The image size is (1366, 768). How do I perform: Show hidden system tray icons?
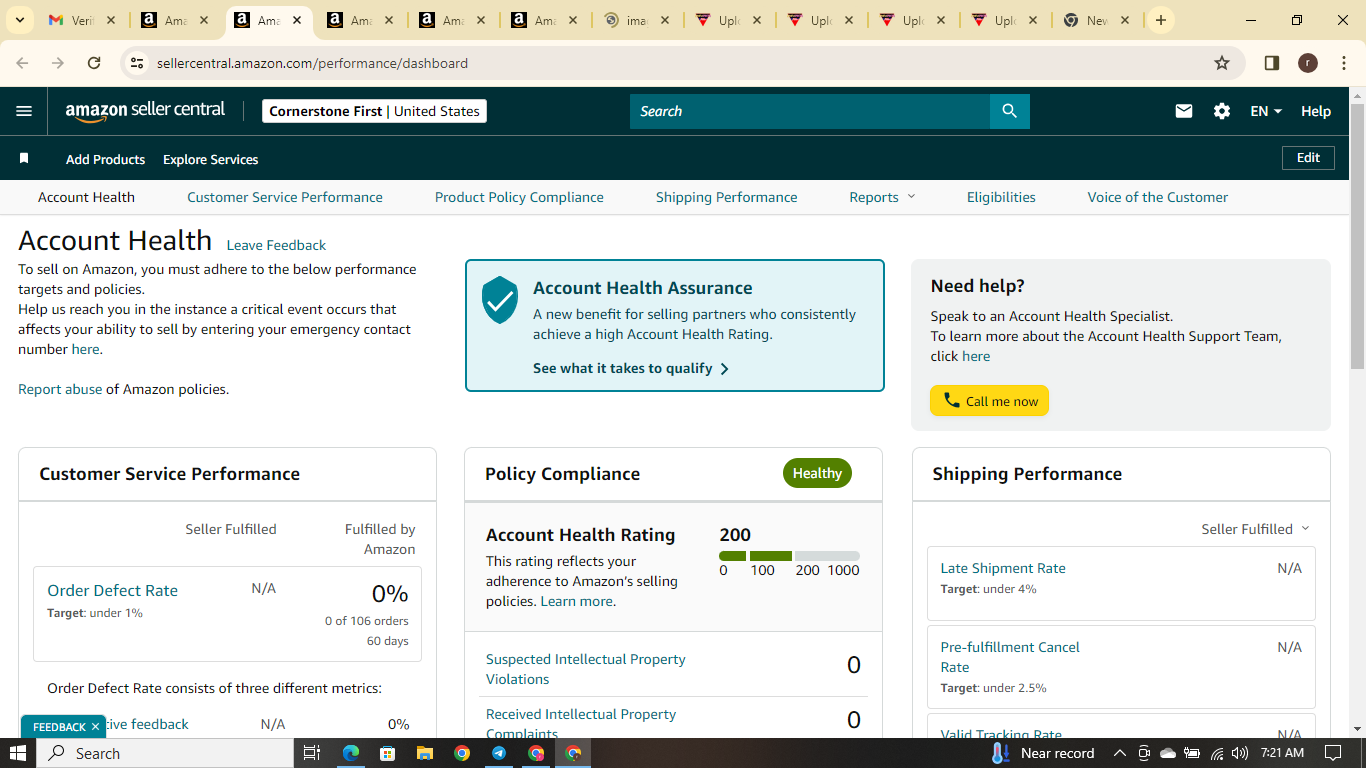1119,753
